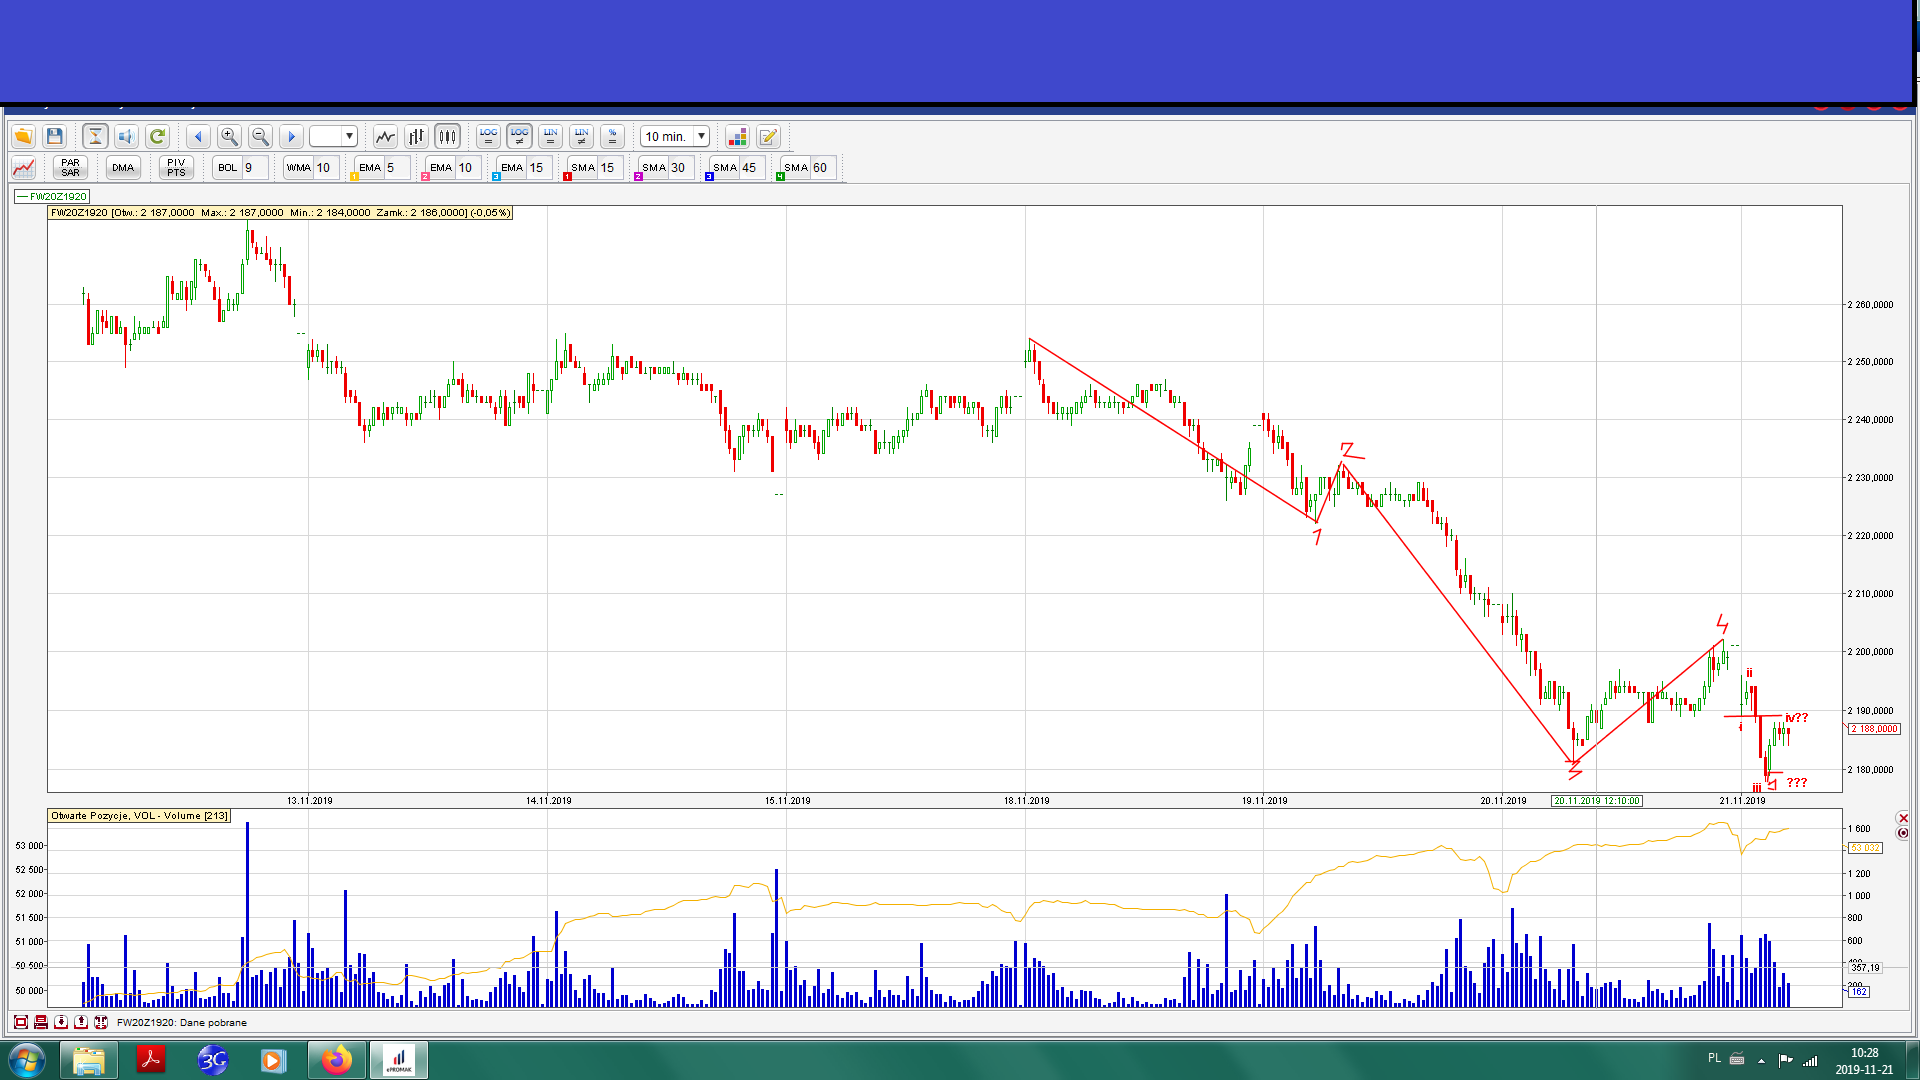Click the notepad edit annotation icon
Viewport: 1920px width, 1080px height.
(x=768, y=136)
